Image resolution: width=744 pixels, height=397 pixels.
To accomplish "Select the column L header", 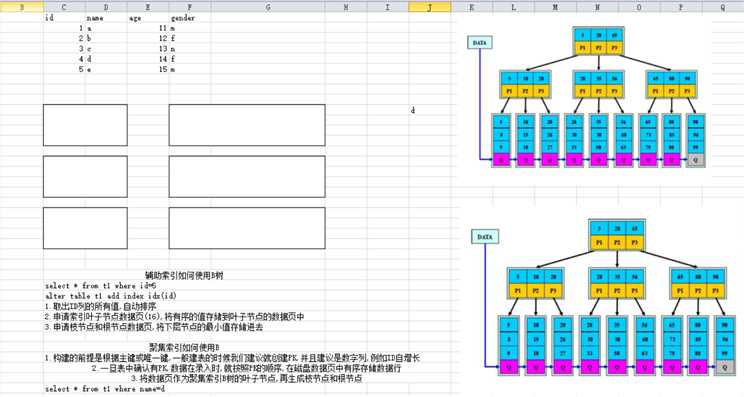I will pos(513,7).
